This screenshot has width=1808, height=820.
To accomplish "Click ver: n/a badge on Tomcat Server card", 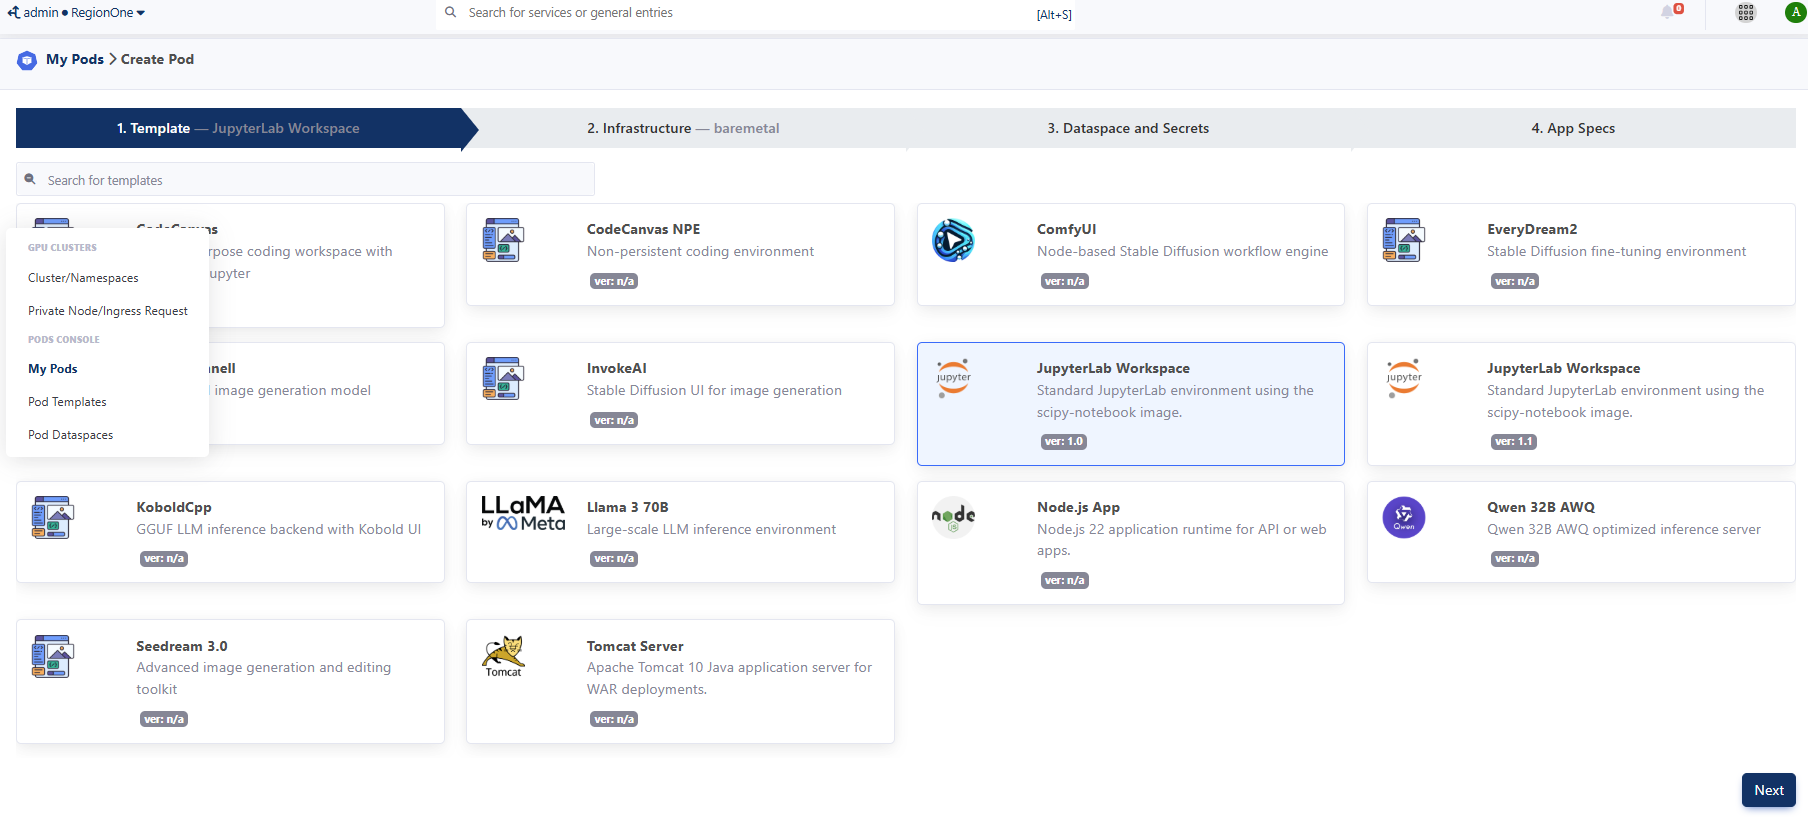I will coord(615,719).
